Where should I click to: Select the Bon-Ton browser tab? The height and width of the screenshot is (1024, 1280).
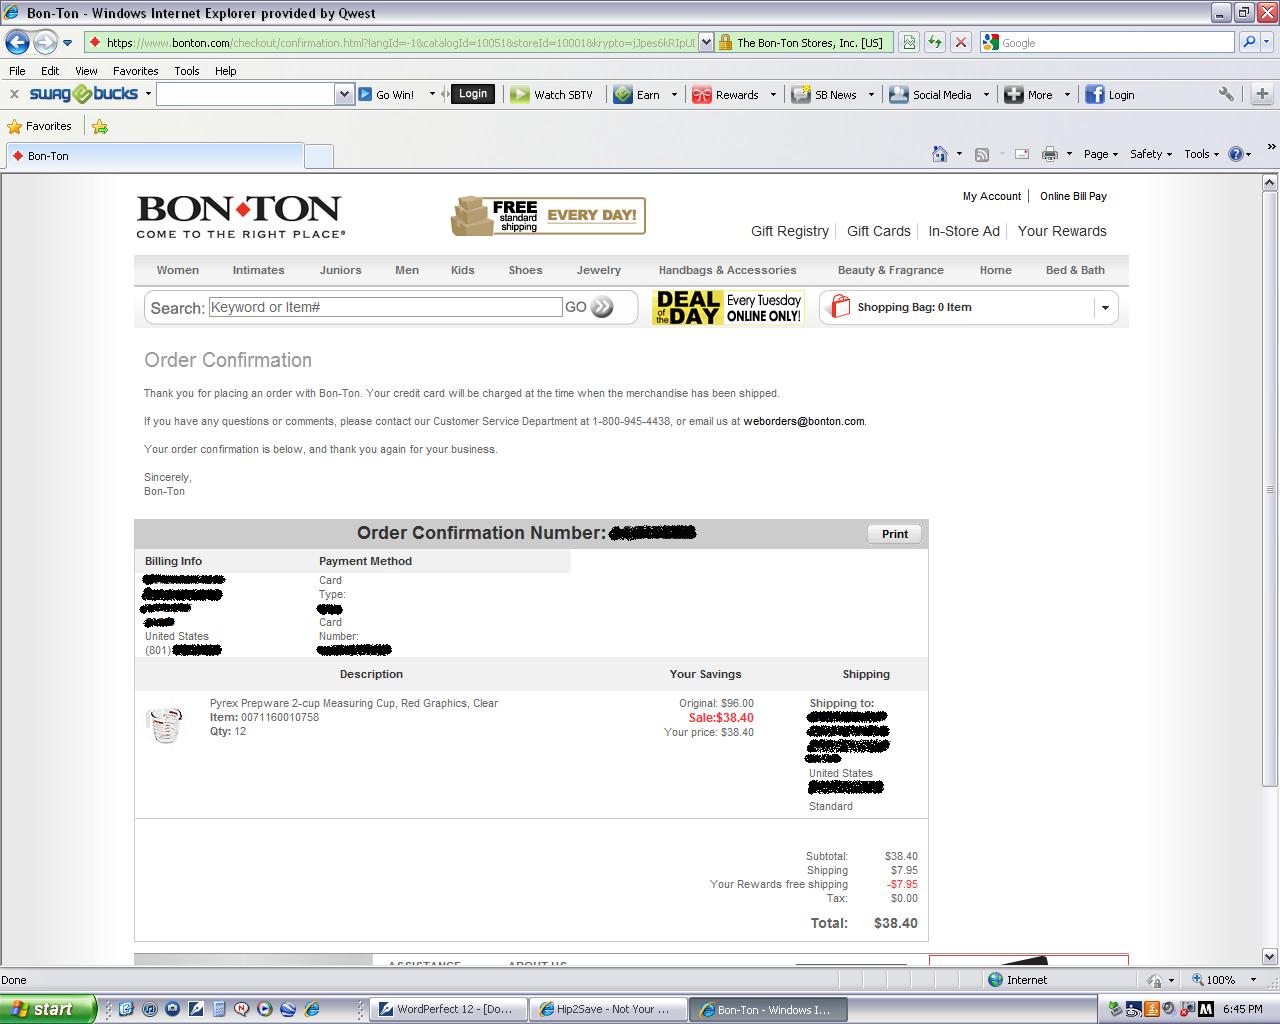point(154,156)
